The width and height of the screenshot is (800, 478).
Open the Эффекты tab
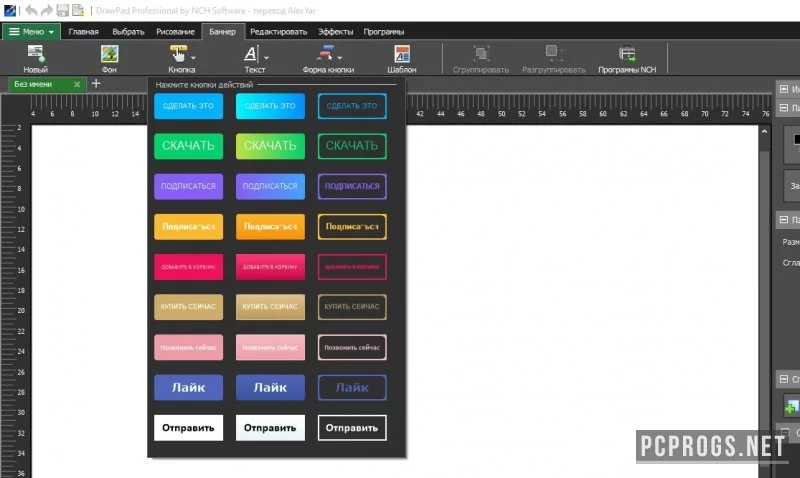[x=335, y=32]
